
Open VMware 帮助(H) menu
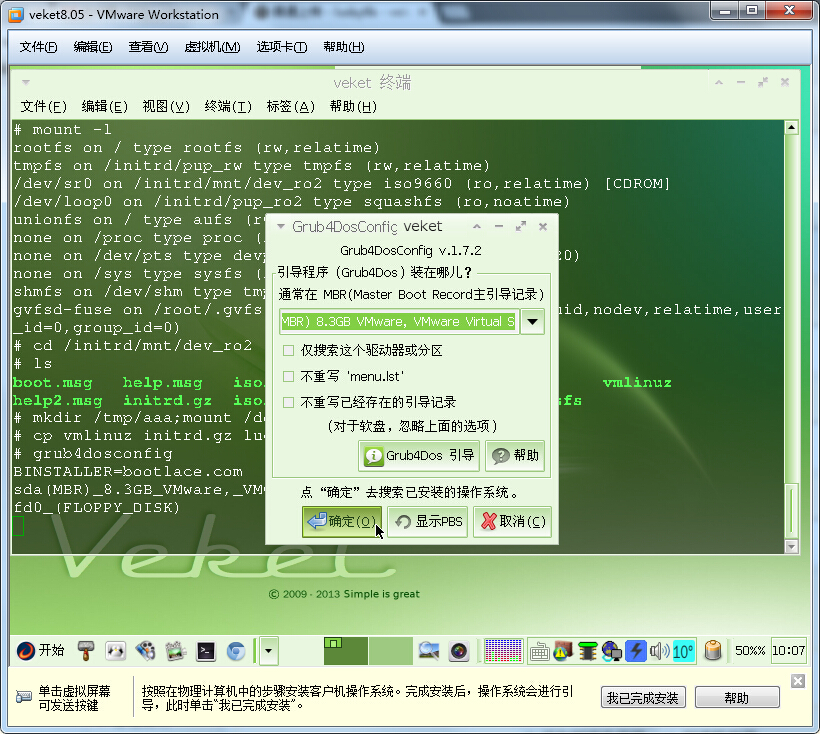(x=344, y=47)
